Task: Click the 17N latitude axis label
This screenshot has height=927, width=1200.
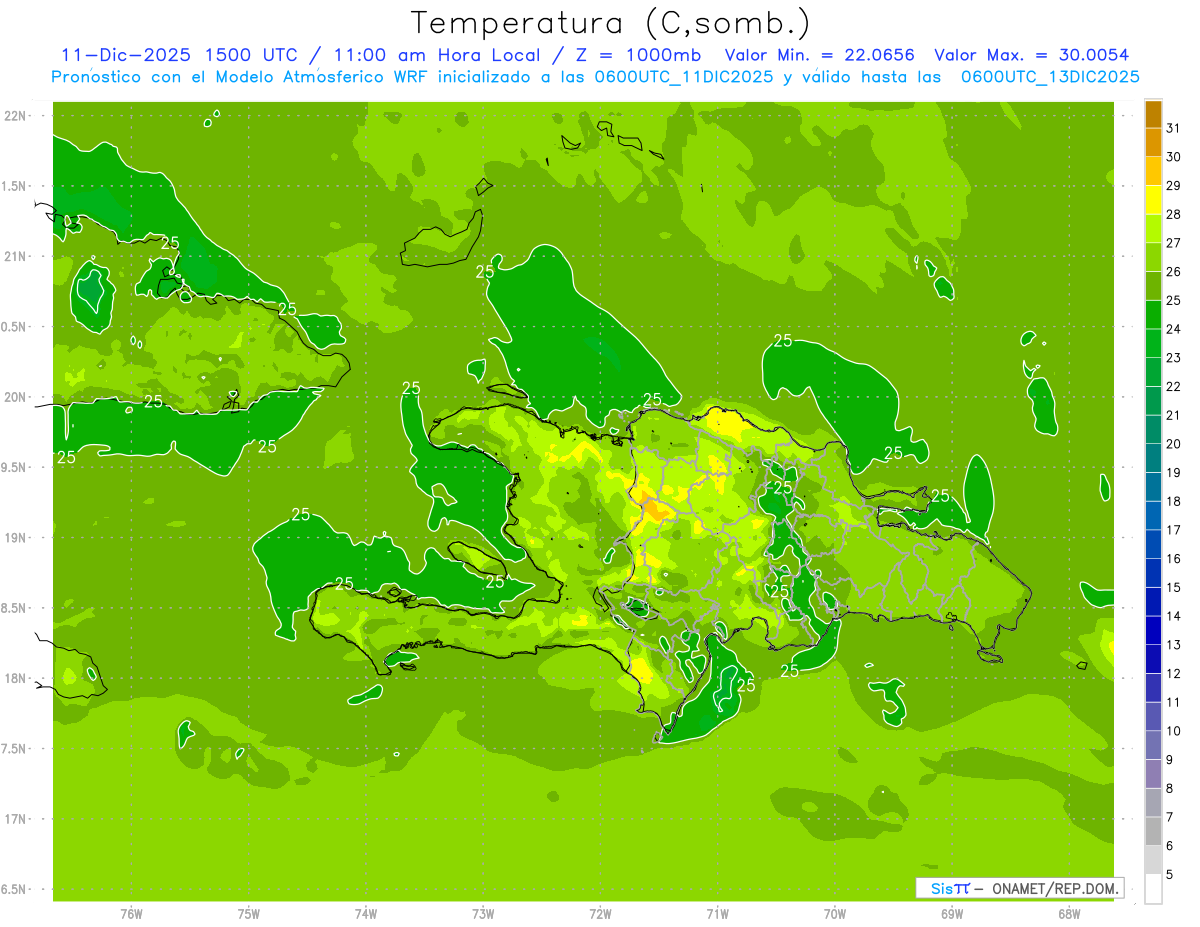Action: (15, 819)
